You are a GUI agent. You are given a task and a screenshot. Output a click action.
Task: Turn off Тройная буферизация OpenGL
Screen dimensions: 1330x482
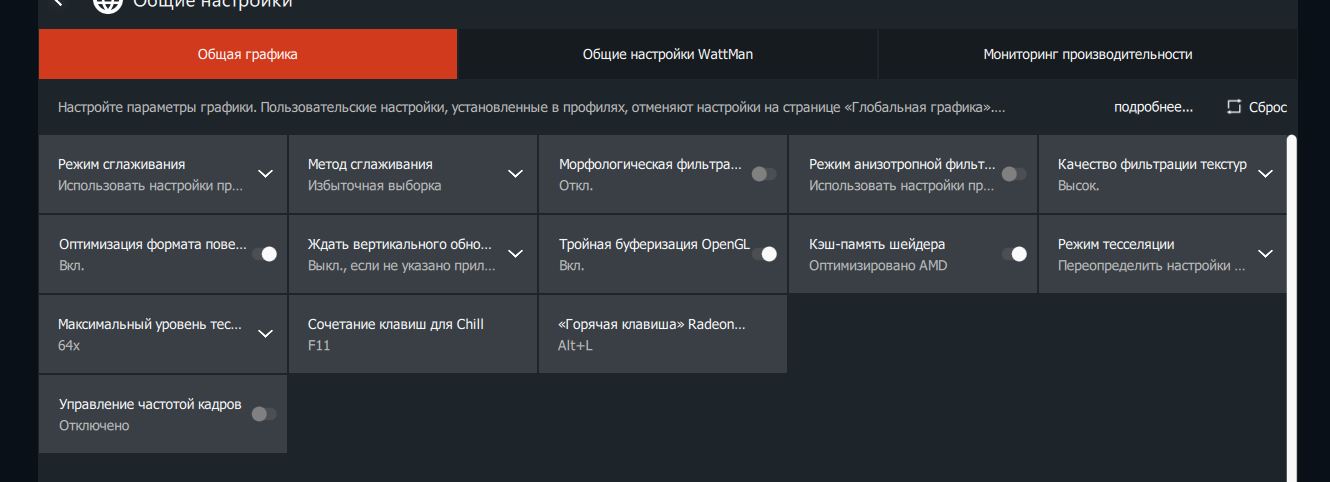tap(764, 254)
